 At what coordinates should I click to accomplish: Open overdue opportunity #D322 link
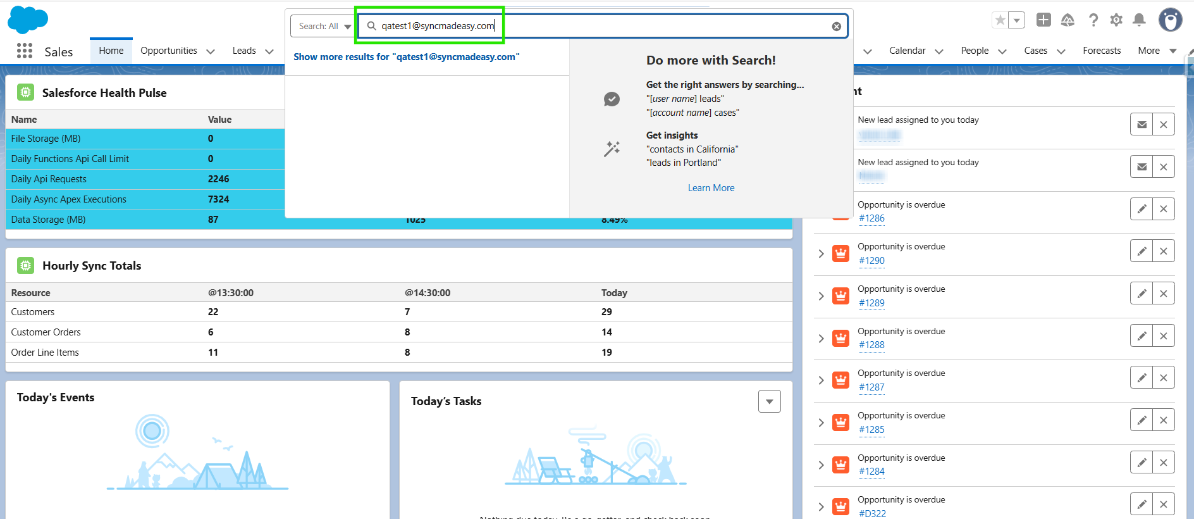[871, 514]
